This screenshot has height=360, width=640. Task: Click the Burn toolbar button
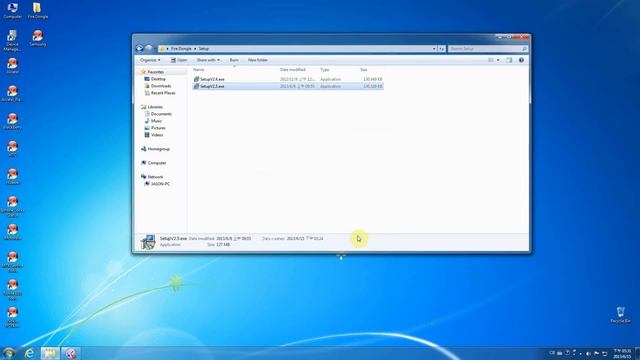coord(234,60)
